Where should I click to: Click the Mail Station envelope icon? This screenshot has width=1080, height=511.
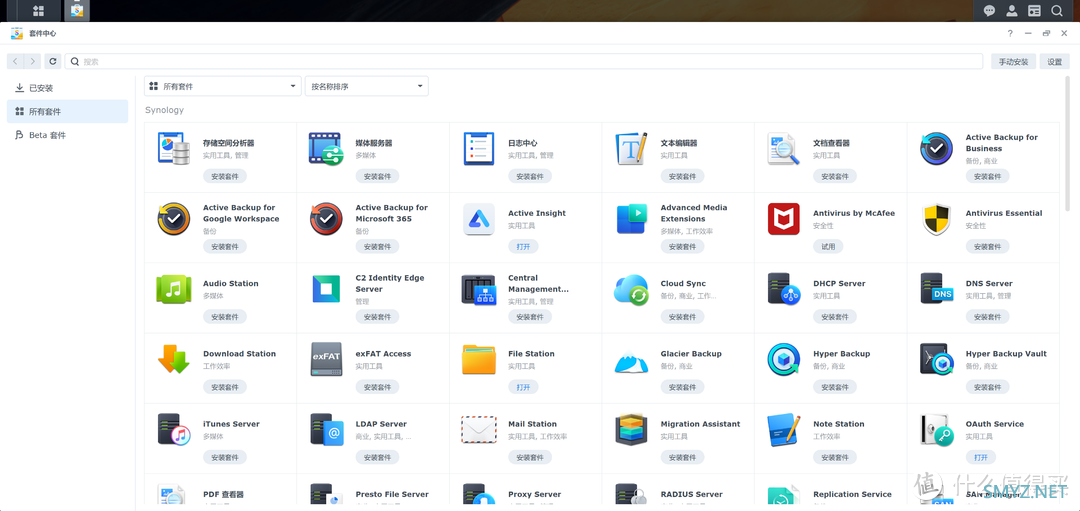(479, 430)
